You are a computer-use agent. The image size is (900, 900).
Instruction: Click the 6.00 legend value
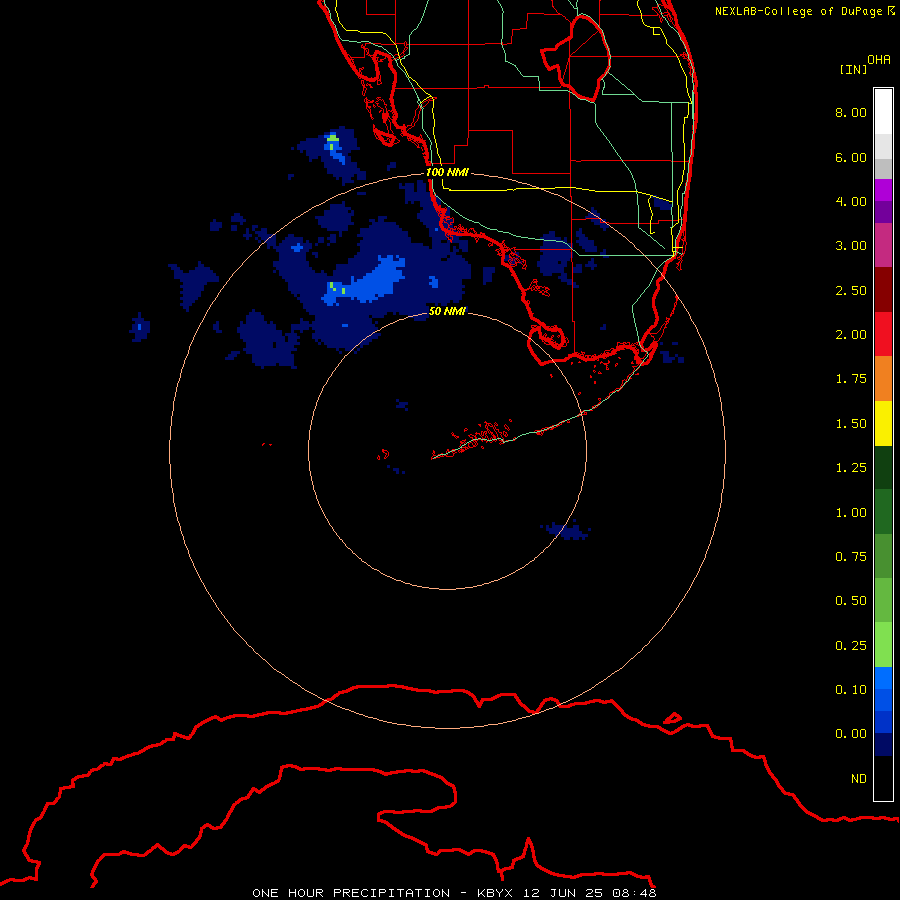coord(851,157)
